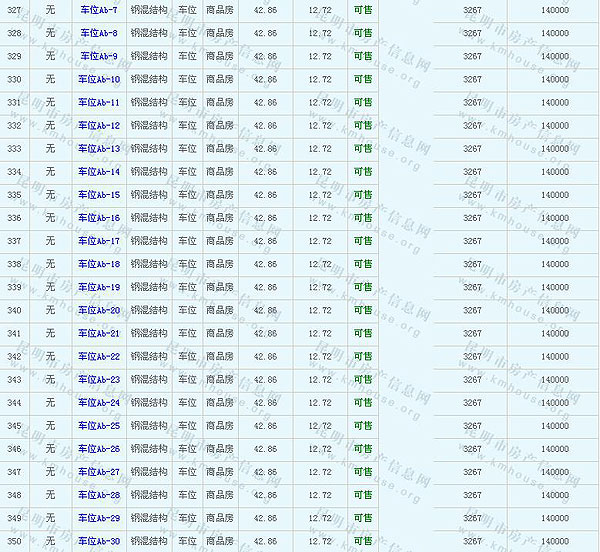Open the 车位Ab-24 link
600x552 pixels.
click(99, 403)
